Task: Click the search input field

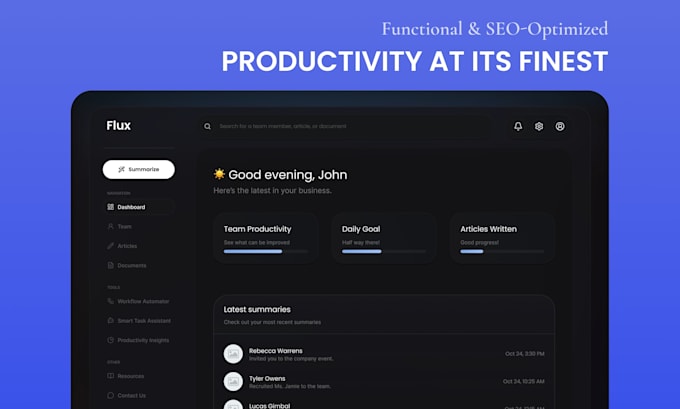Action: (x=346, y=126)
